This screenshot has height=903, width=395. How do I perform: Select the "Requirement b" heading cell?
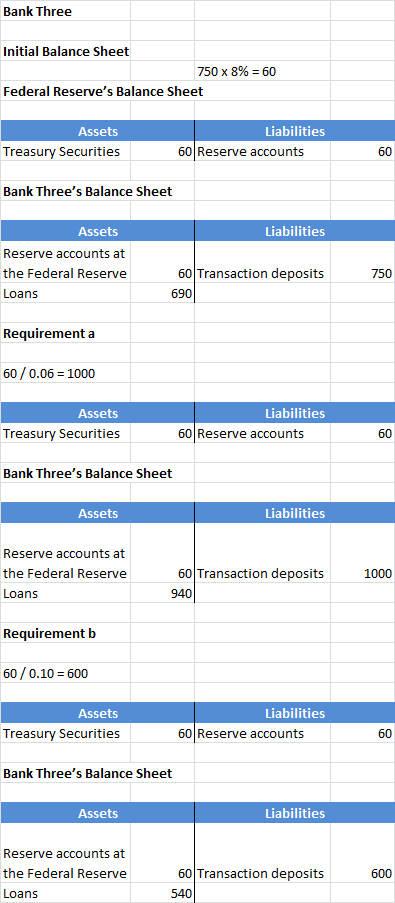coord(65,633)
